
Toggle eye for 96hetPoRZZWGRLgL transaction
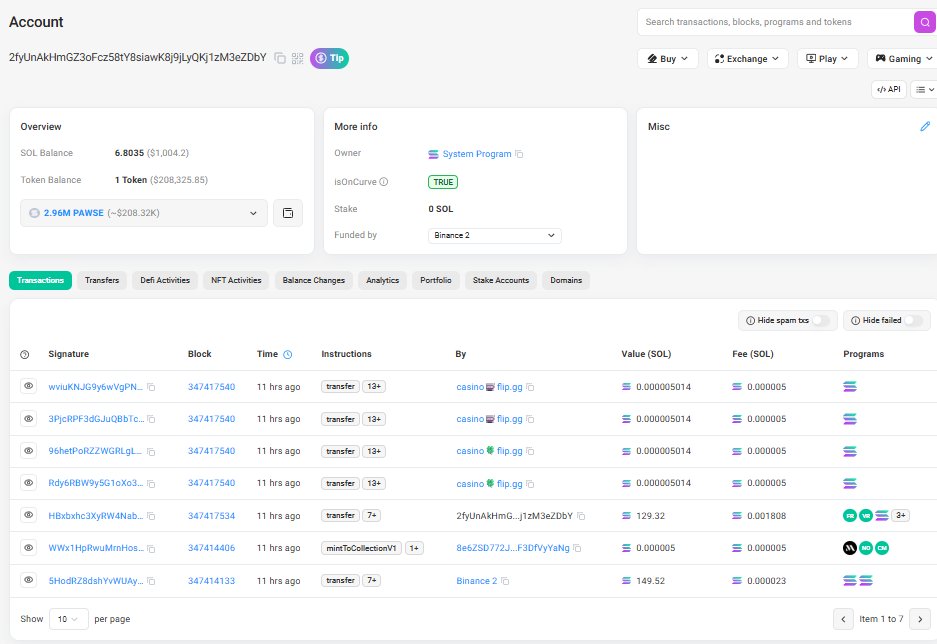(28, 451)
